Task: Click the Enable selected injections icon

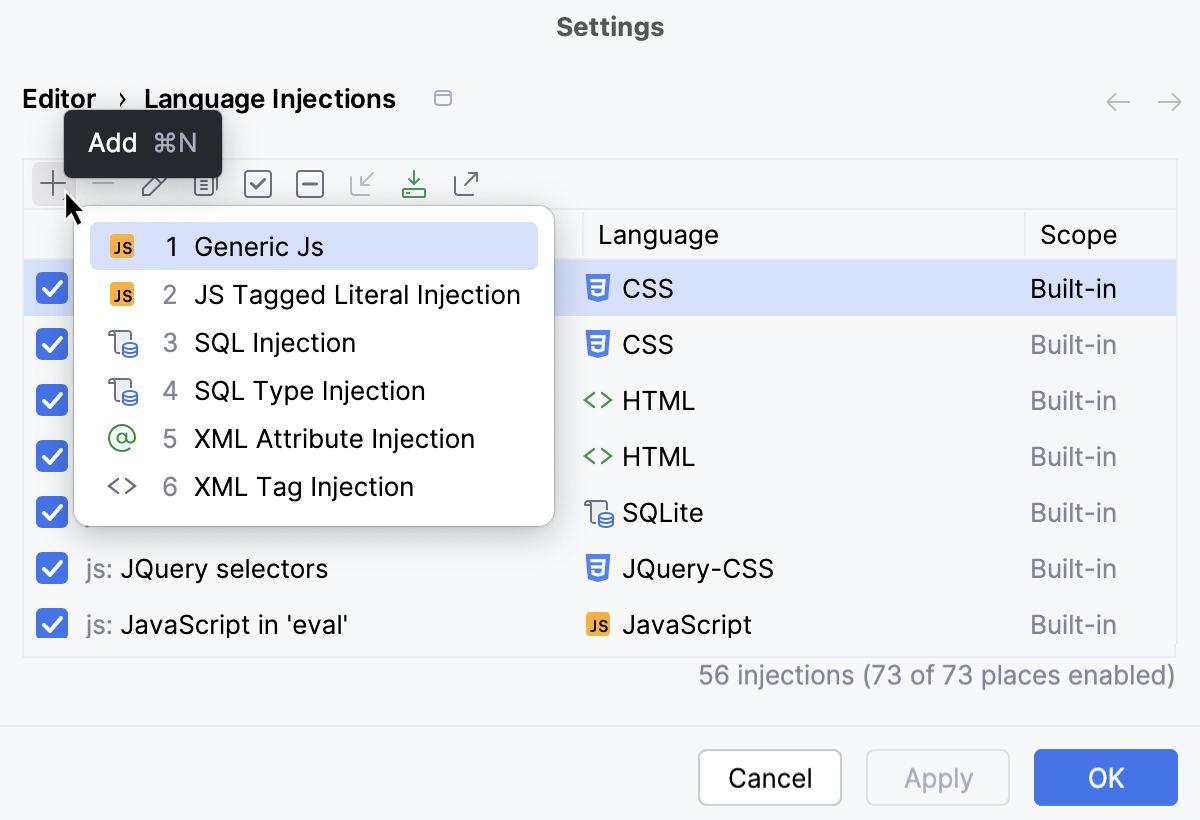Action: [x=258, y=184]
